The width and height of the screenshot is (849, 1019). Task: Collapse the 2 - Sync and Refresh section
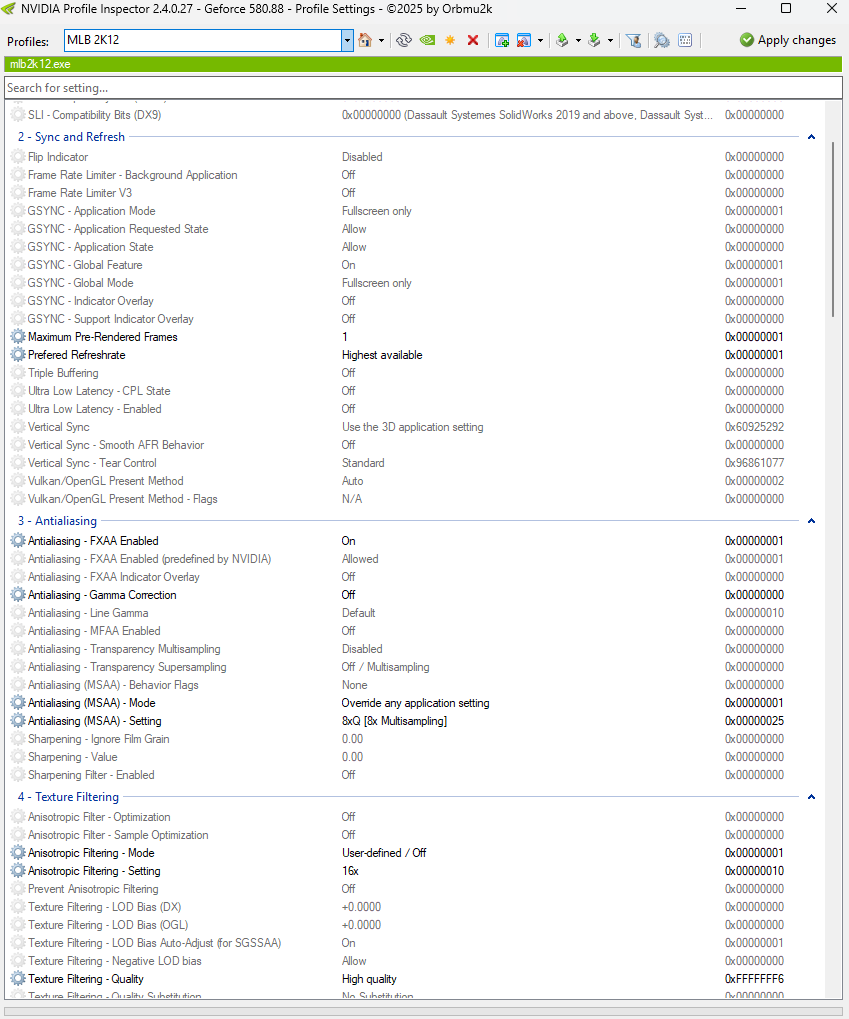tap(811, 137)
